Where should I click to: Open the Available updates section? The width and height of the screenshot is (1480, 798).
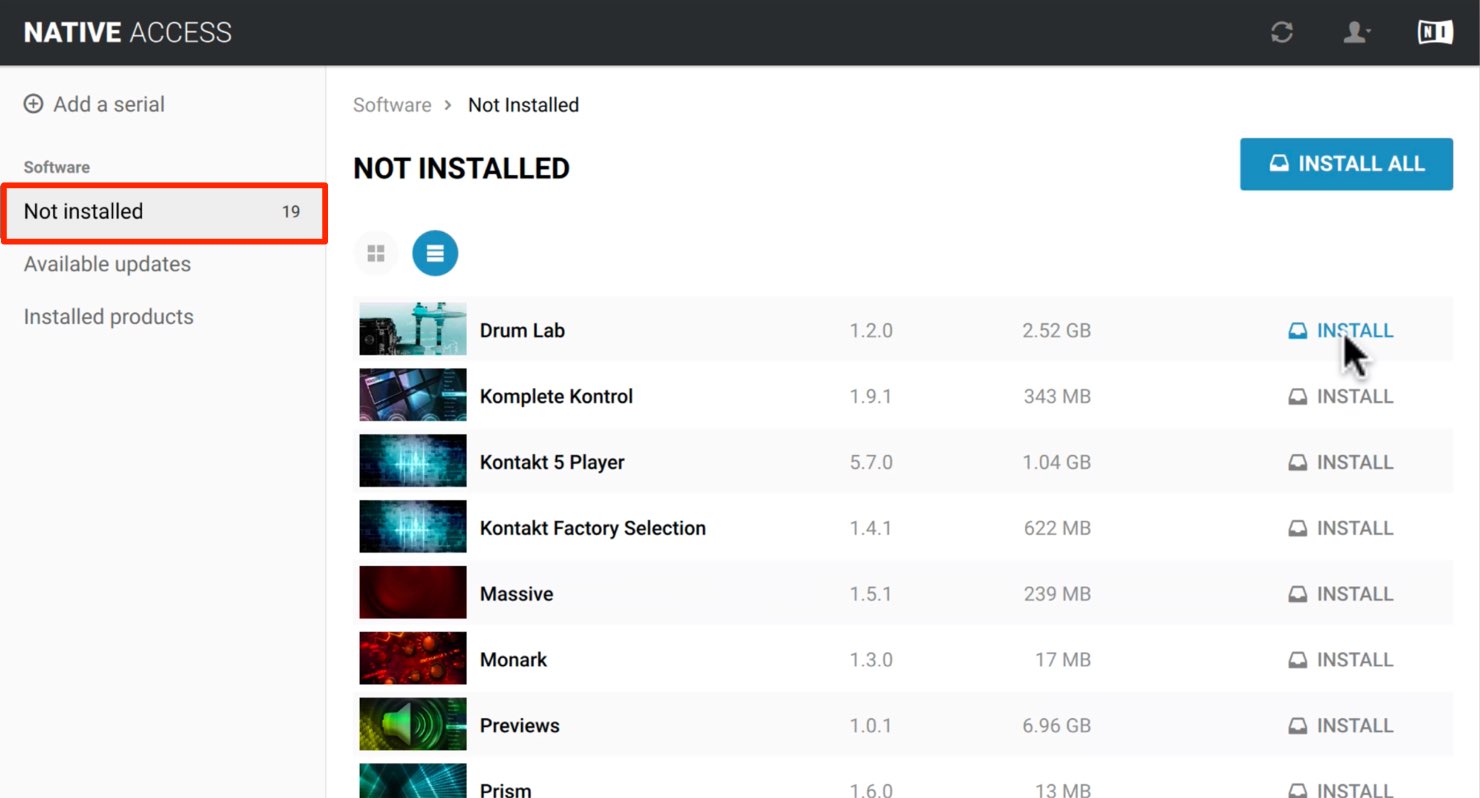coord(107,264)
